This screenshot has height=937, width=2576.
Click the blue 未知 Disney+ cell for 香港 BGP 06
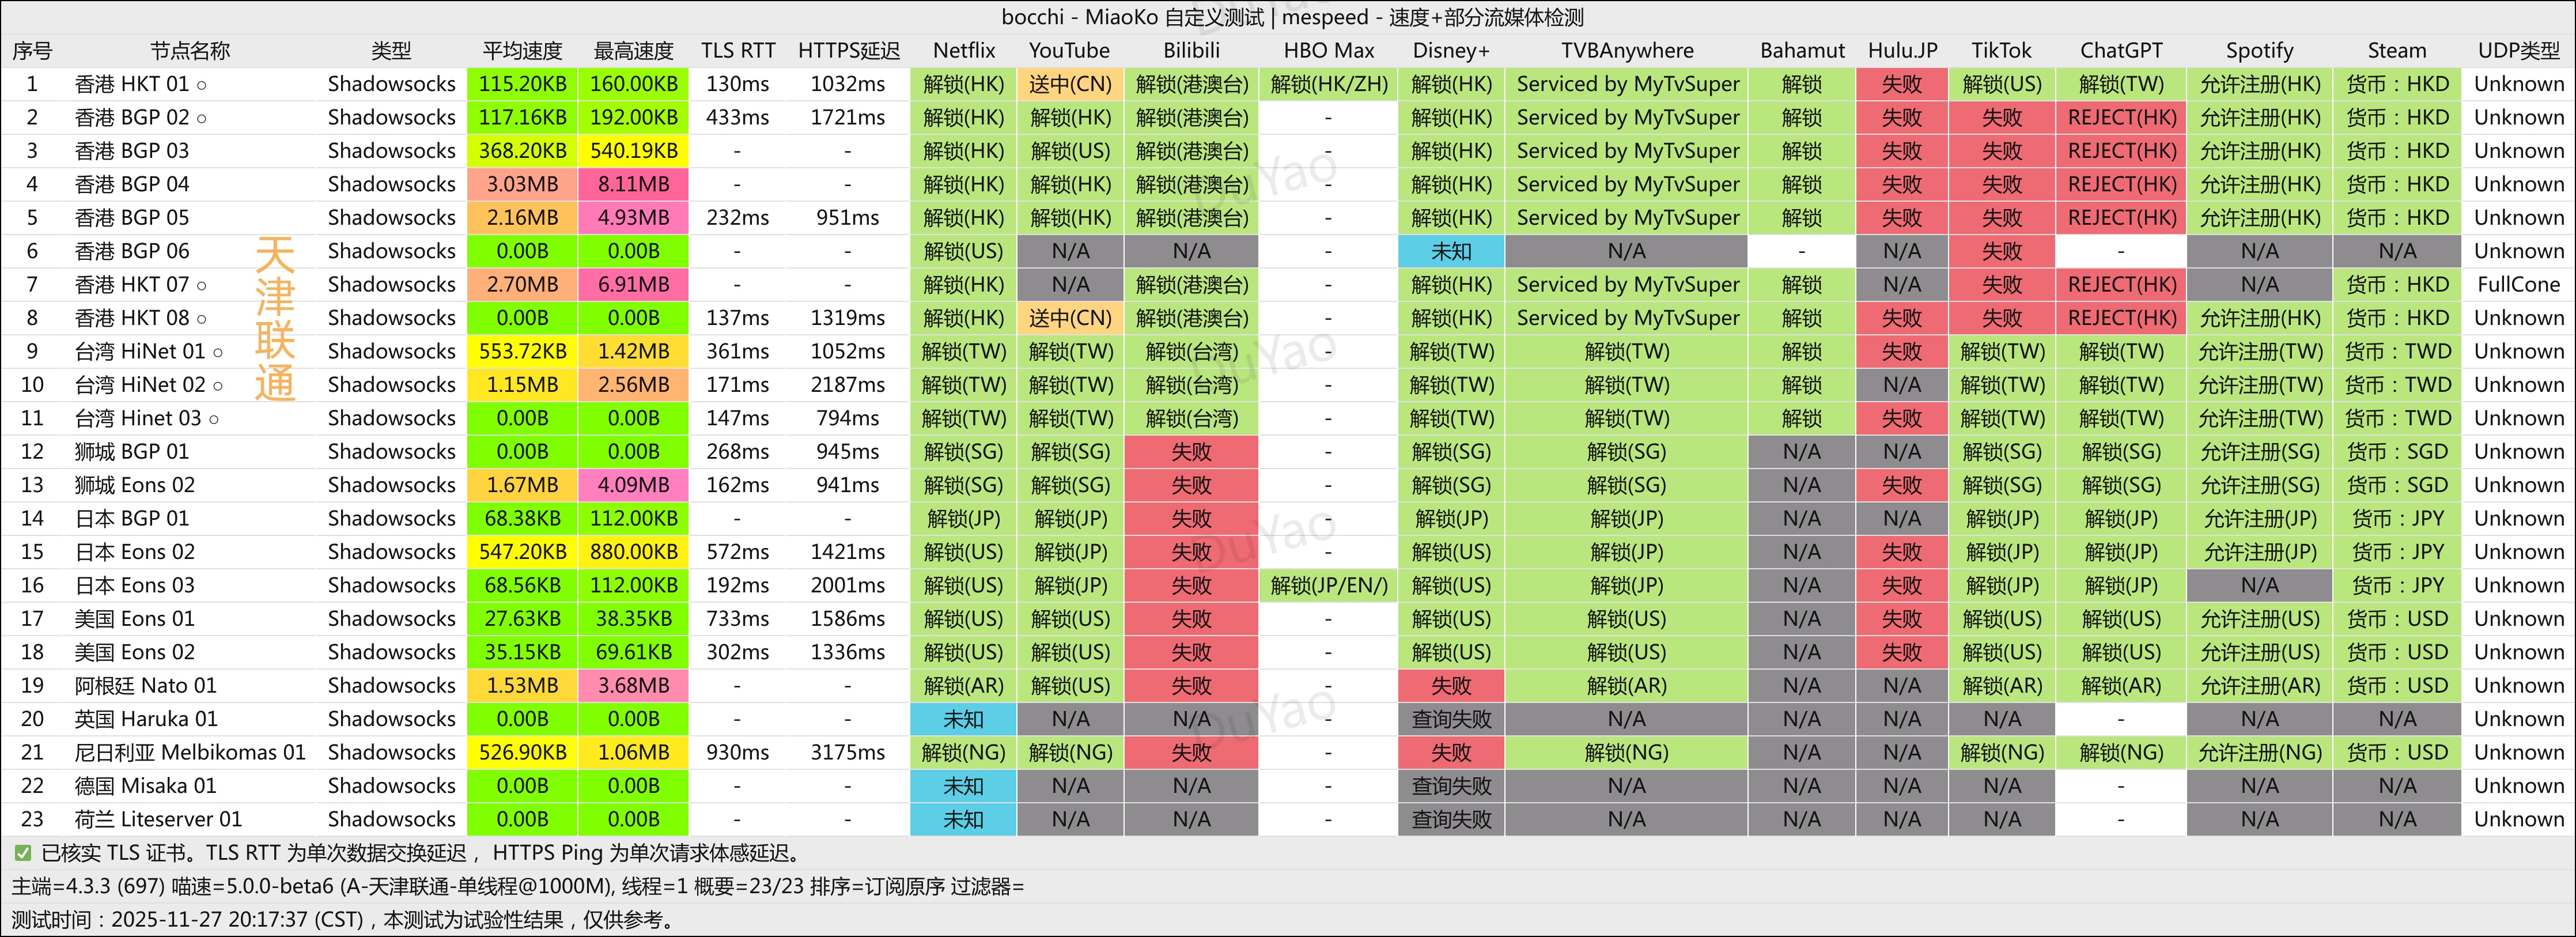coord(1450,251)
